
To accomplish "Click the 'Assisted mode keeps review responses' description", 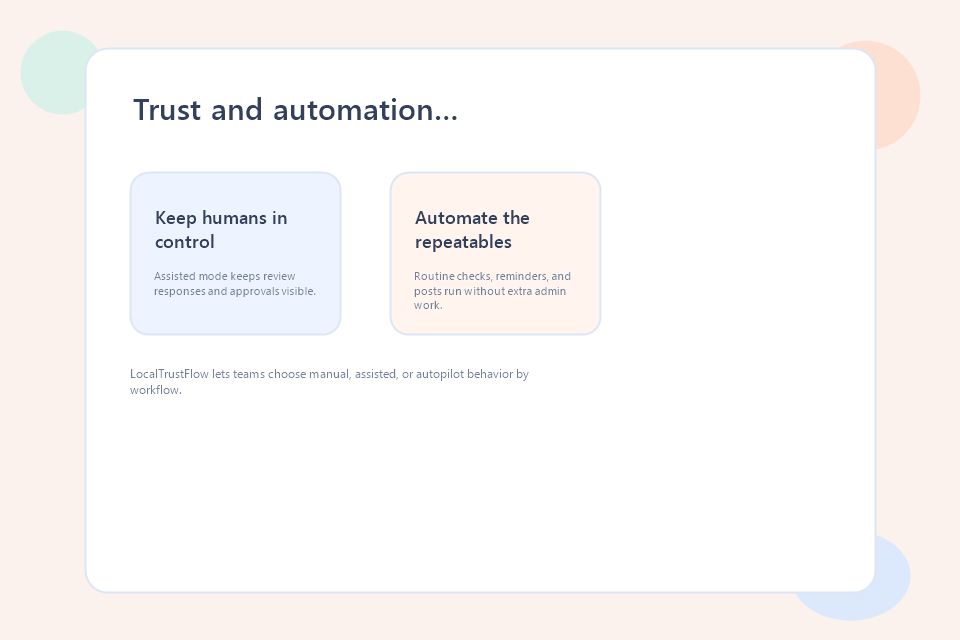I will pos(234,284).
